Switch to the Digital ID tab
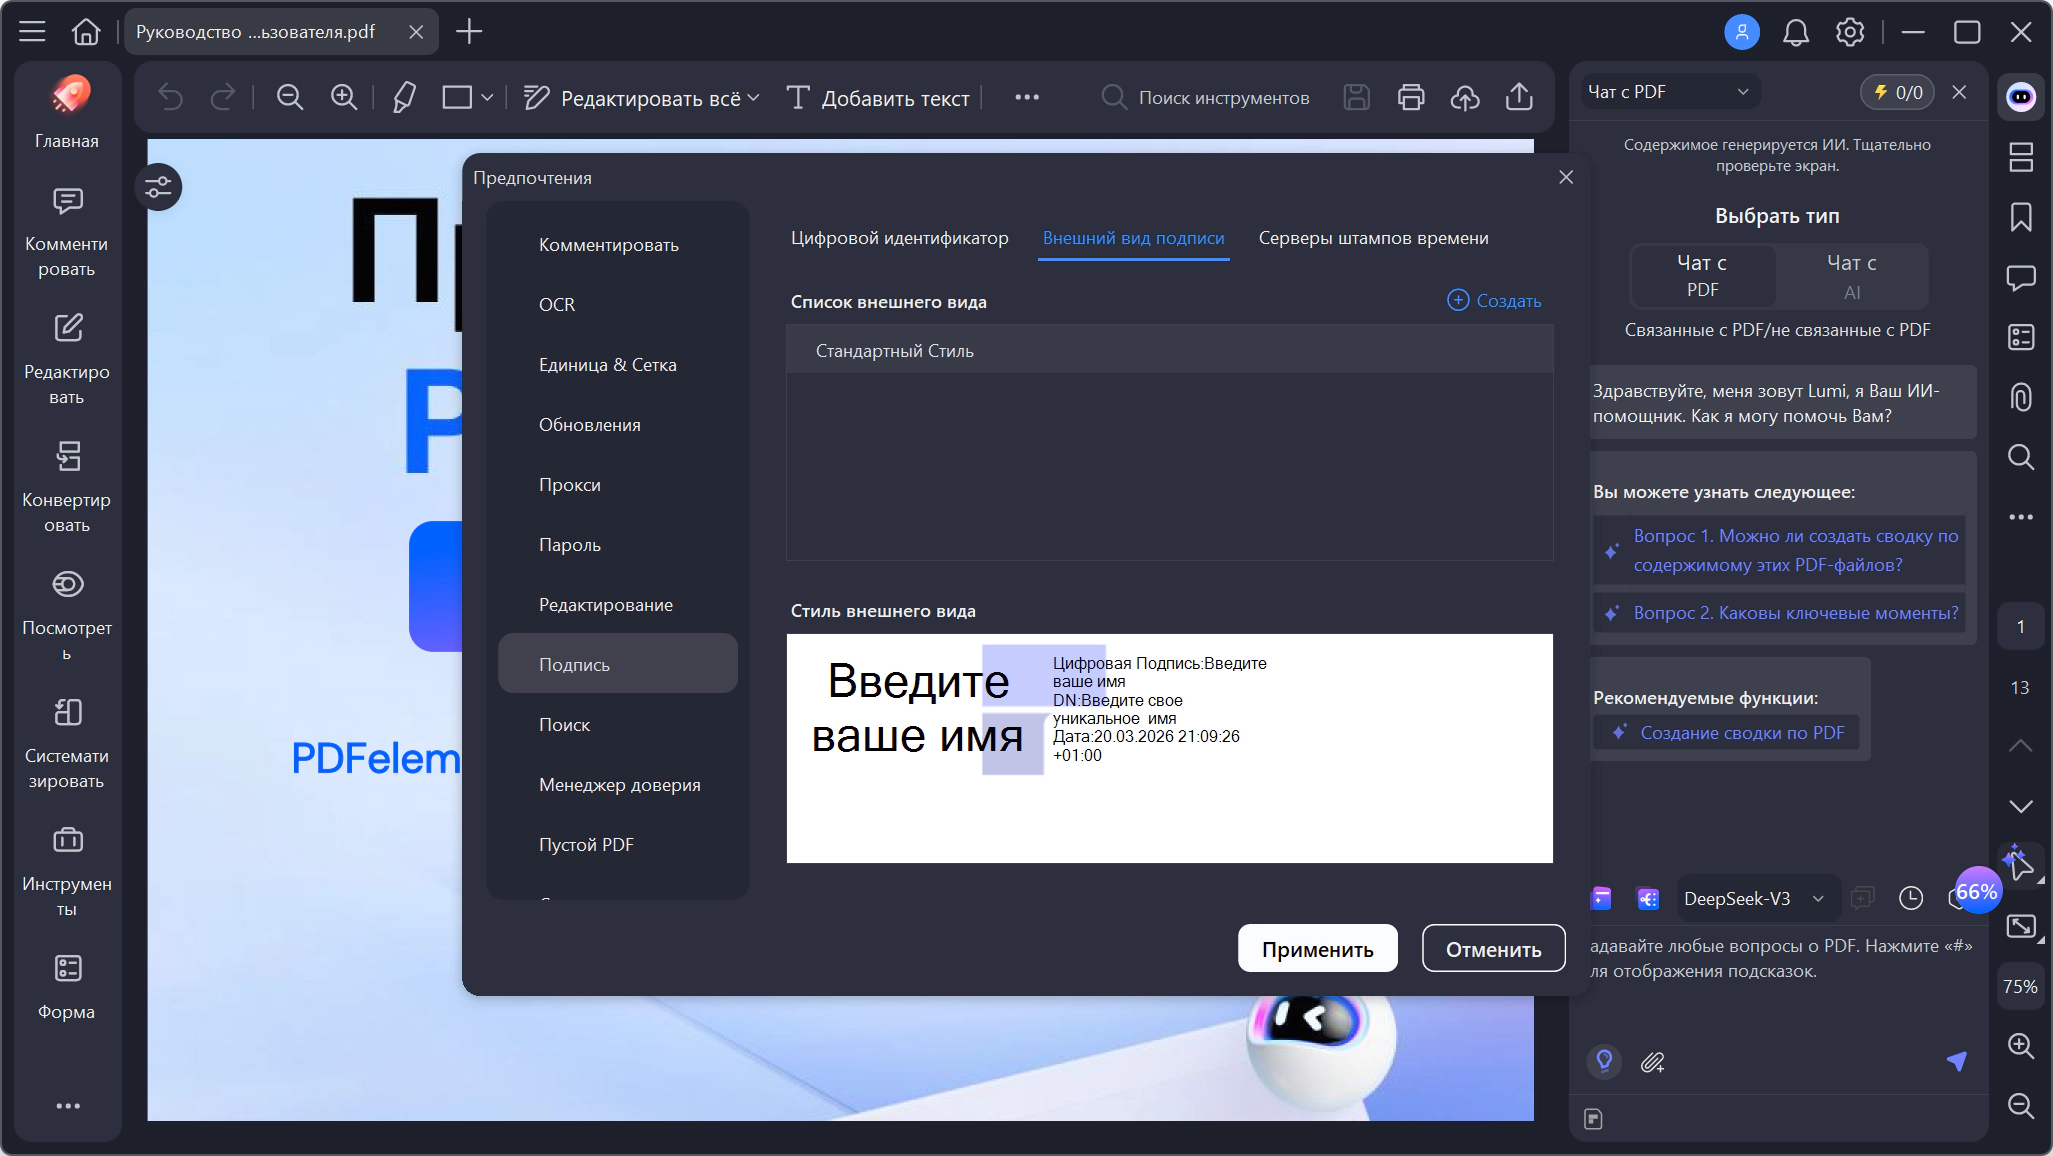 point(899,238)
